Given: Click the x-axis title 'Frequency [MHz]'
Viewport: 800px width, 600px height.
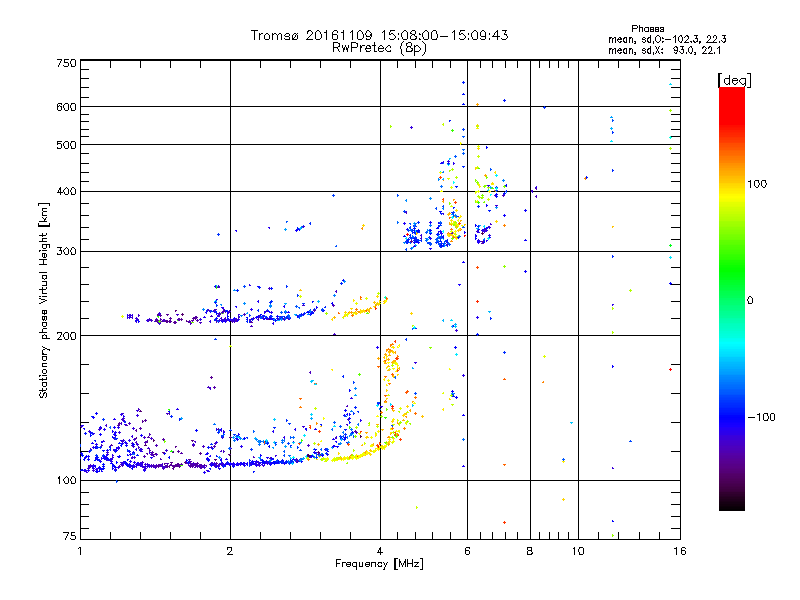Looking at the screenshot, I should pos(379,564).
